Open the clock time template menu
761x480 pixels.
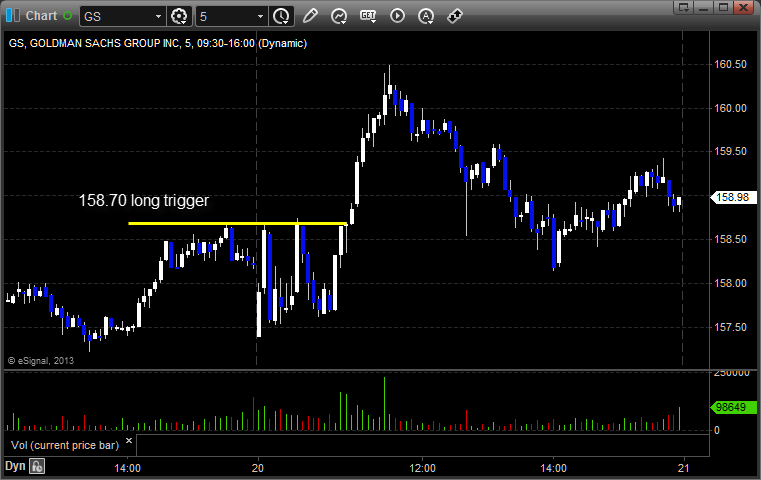(281, 17)
